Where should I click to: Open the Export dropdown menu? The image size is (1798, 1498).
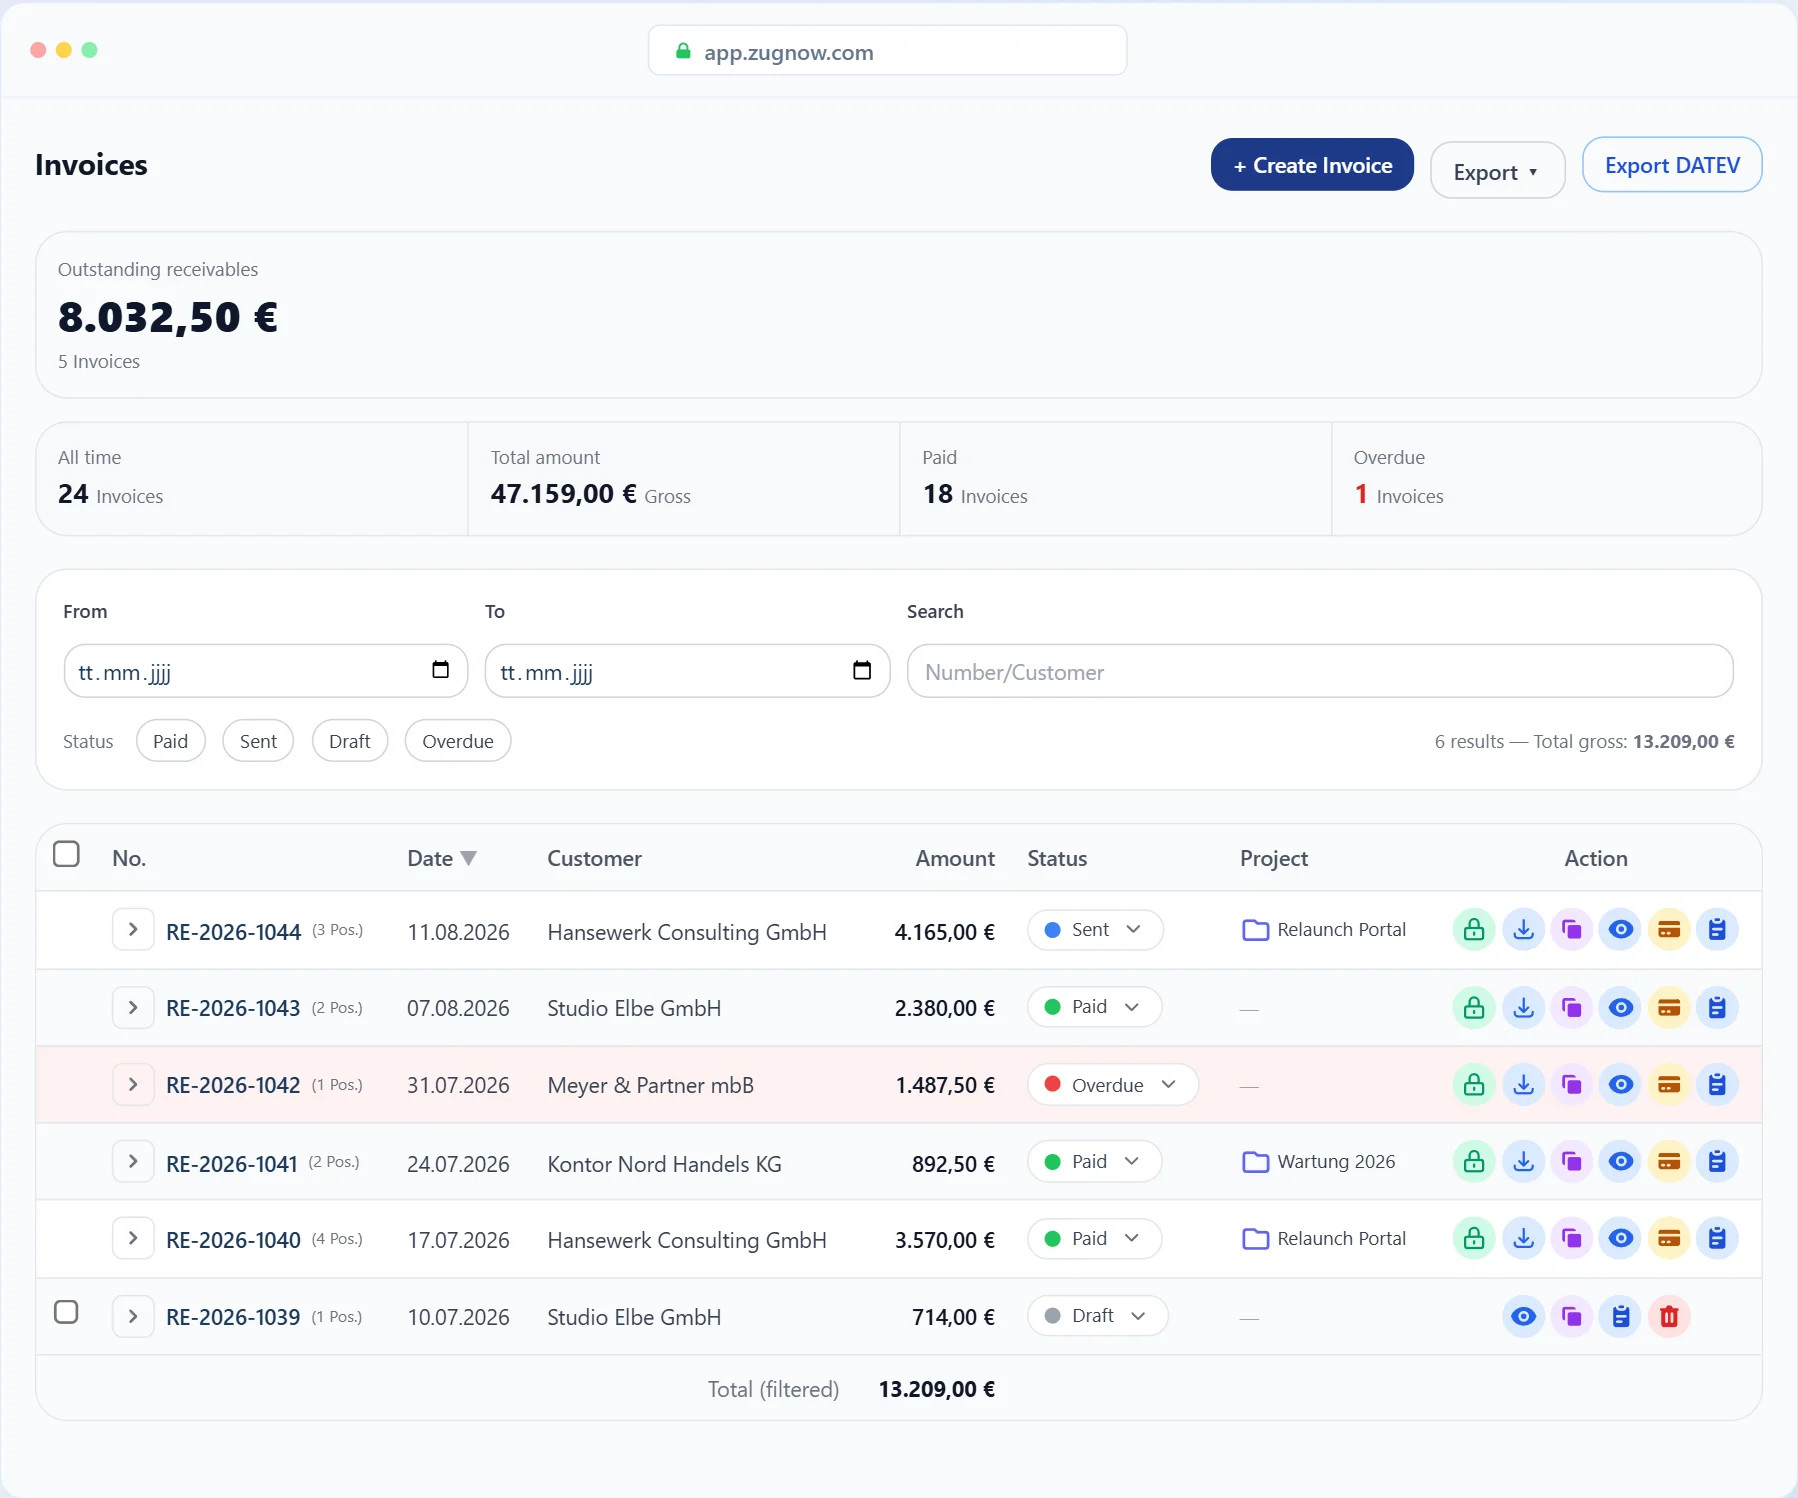tap(1497, 171)
